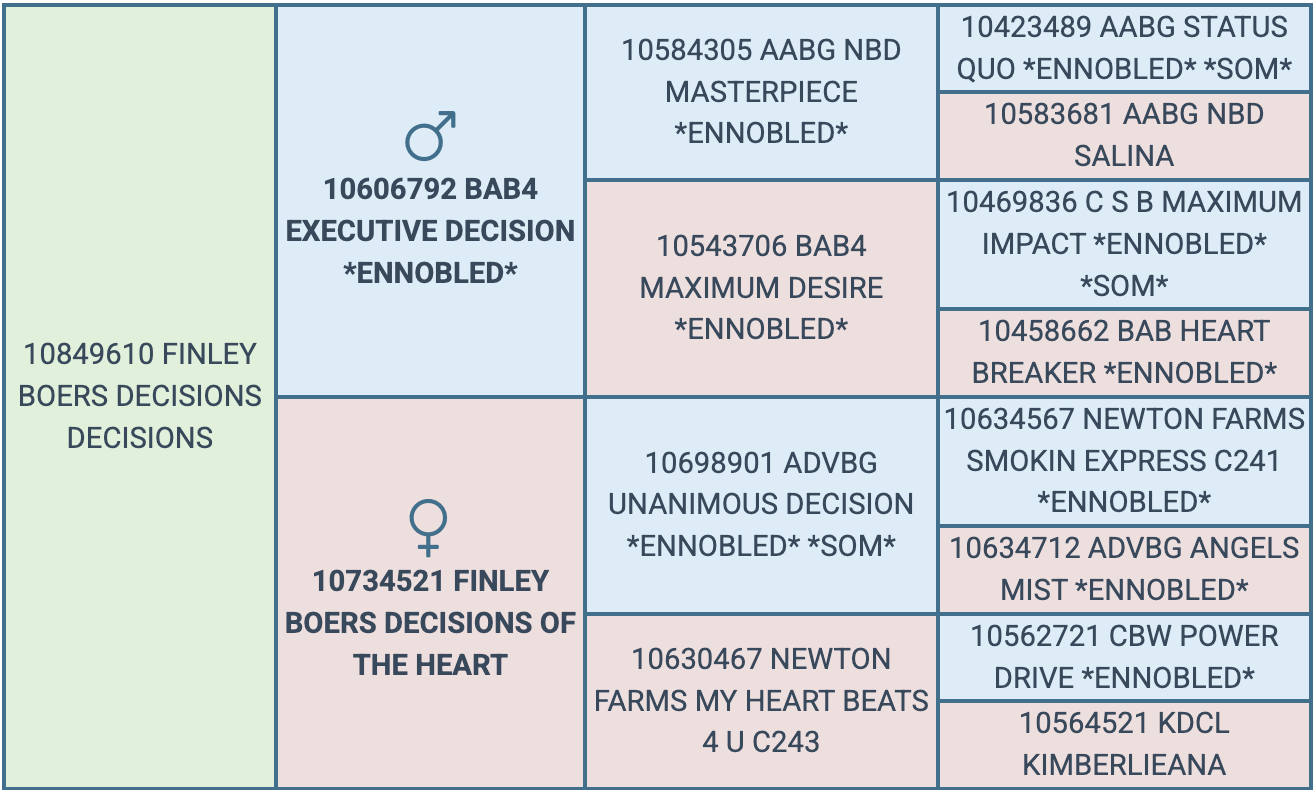Select 10584305 AABG NBD Masterpiece cell
The height and width of the screenshot is (790, 1314).
click(x=761, y=92)
